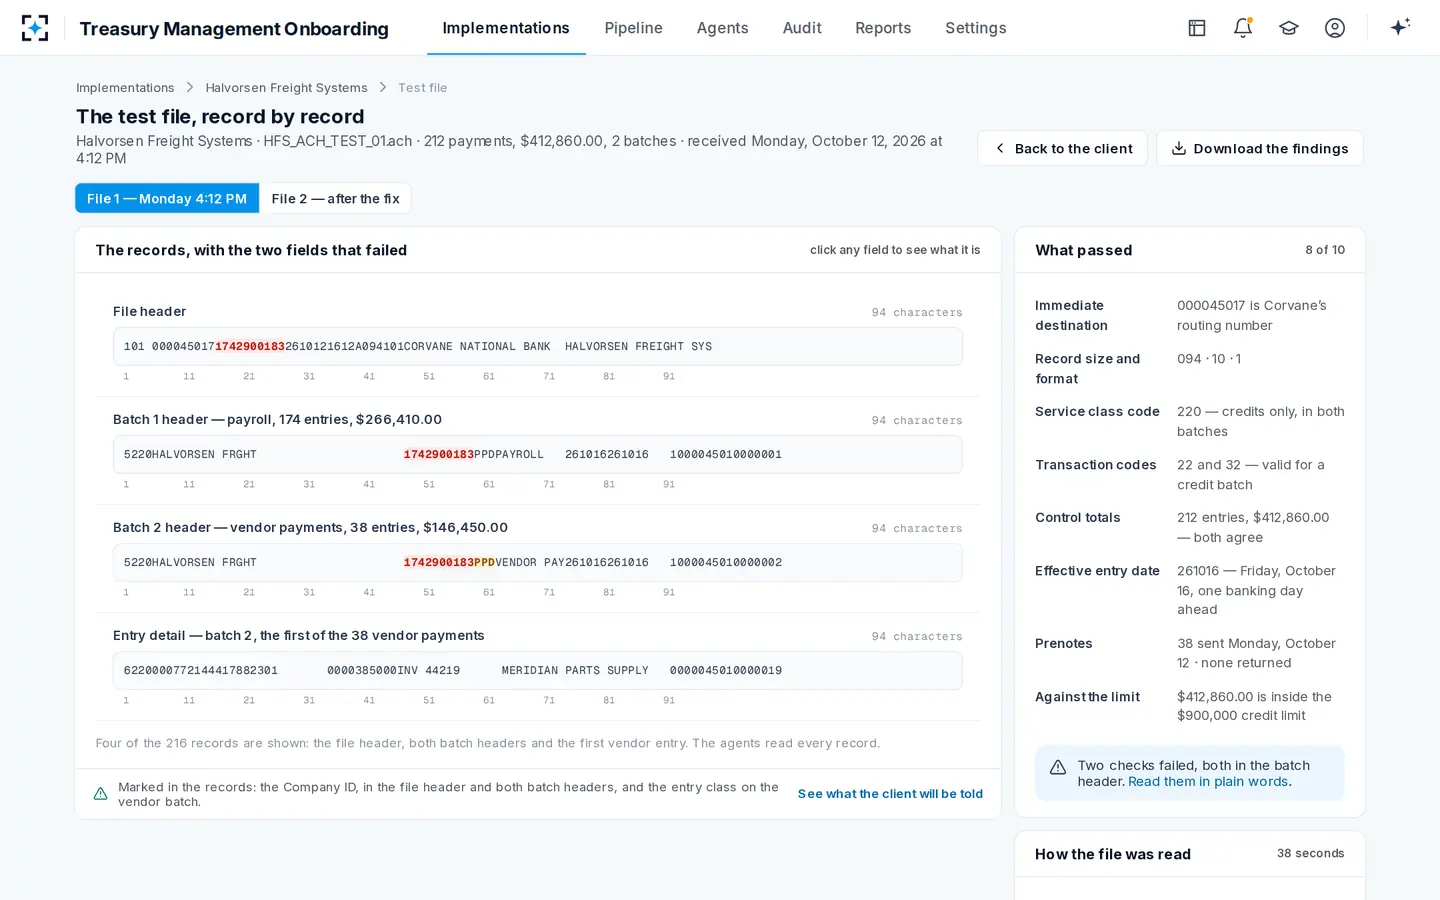The image size is (1440, 900).
Task: Click the 'Prenotes' check label
Action: [1063, 644]
